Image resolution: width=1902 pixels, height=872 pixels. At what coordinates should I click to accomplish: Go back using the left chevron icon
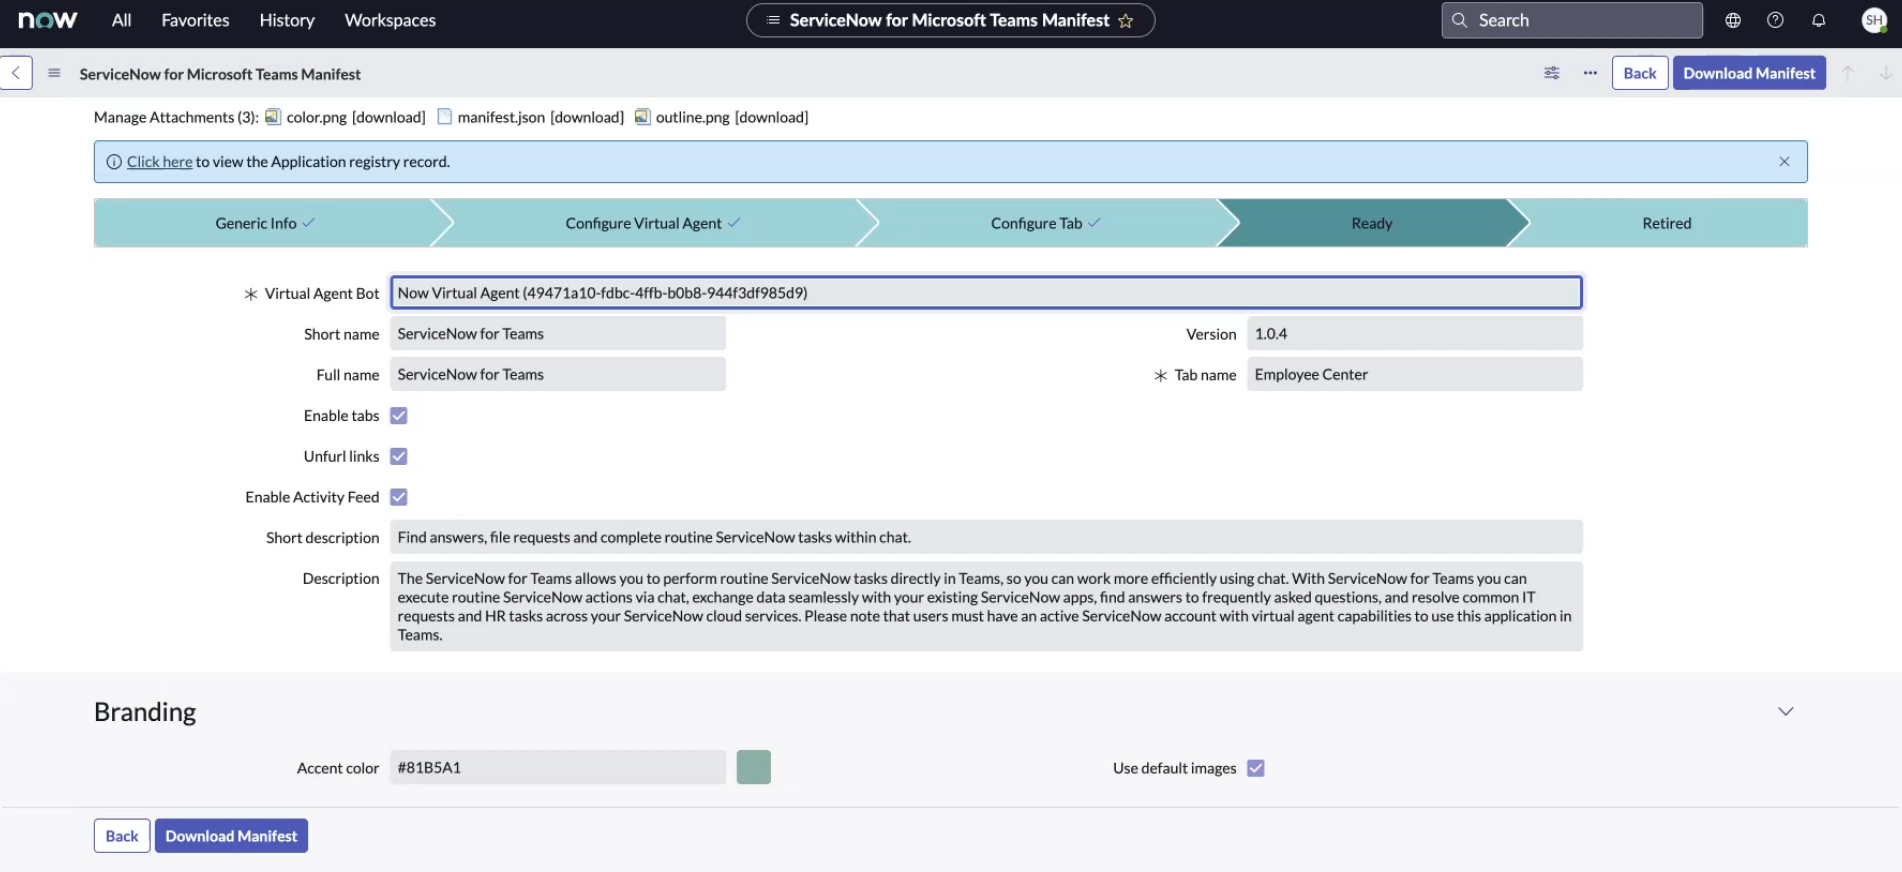click(16, 73)
